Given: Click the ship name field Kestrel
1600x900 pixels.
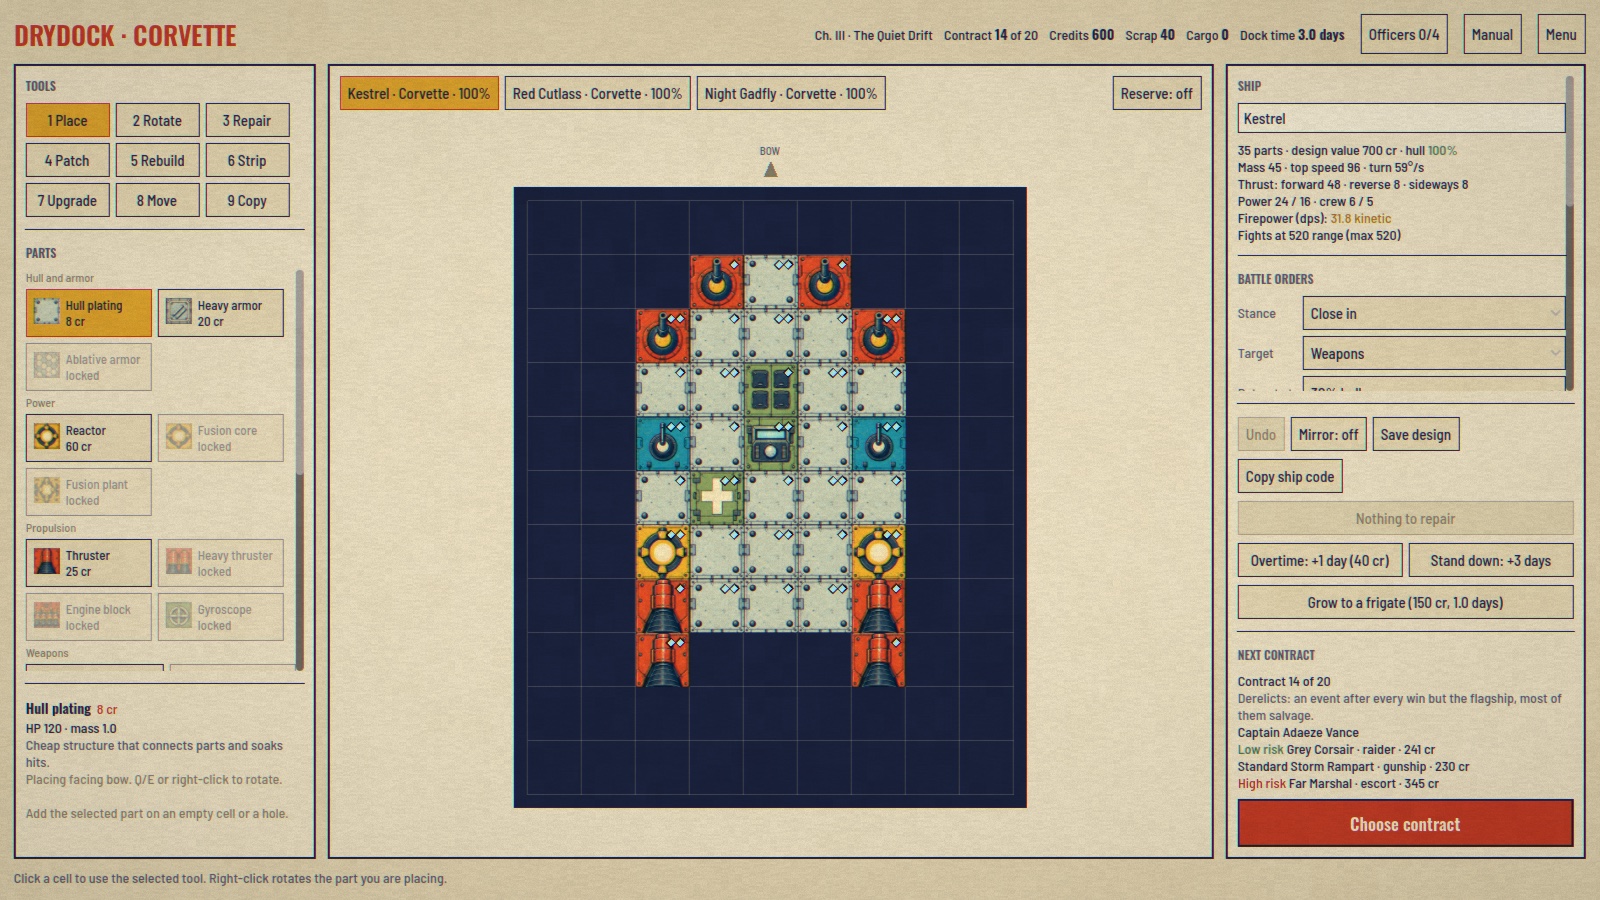Looking at the screenshot, I should tap(1401, 118).
